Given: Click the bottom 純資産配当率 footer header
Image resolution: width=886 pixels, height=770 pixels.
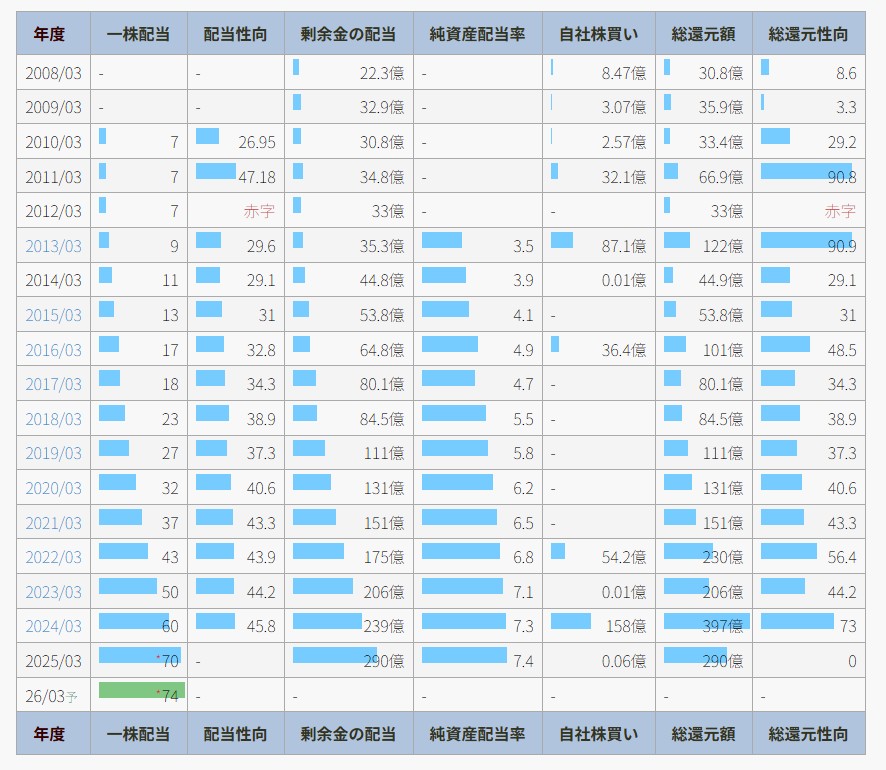Looking at the screenshot, I should 477,734.
